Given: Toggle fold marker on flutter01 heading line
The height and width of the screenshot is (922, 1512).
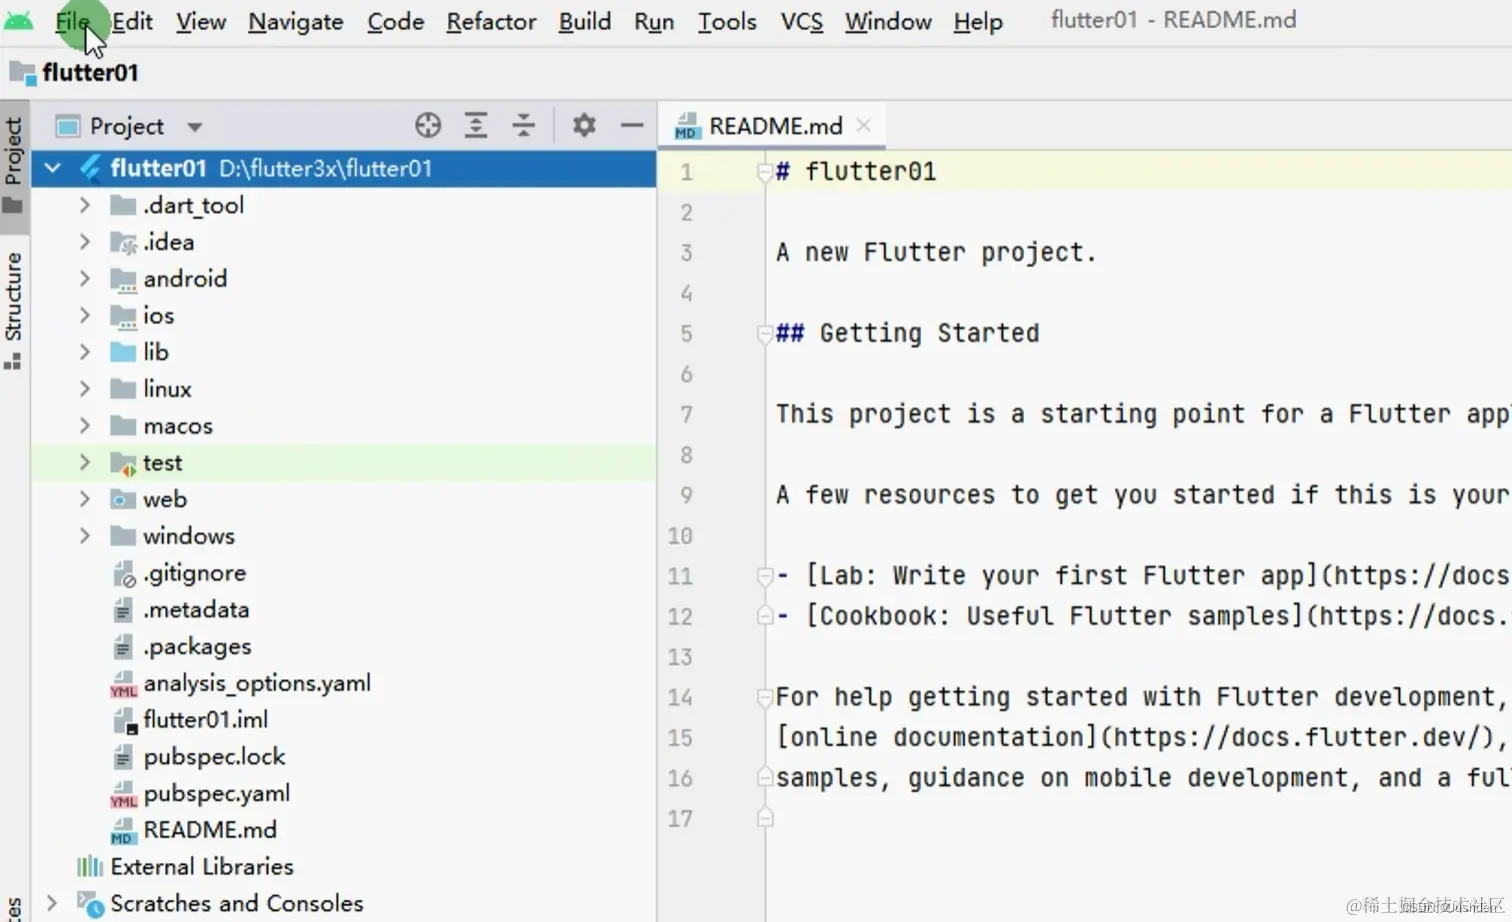Looking at the screenshot, I should tap(765, 172).
